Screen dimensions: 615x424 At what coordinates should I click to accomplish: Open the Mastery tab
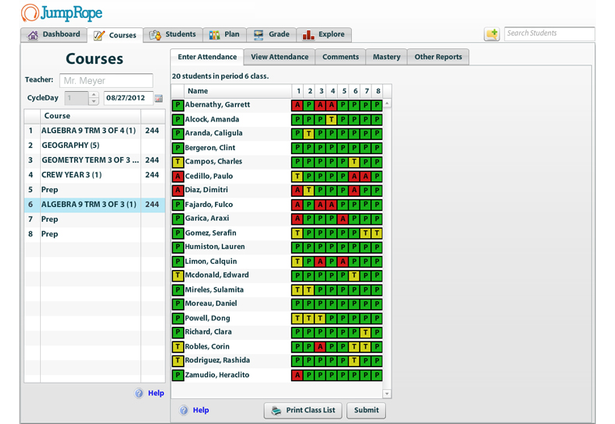tap(386, 57)
